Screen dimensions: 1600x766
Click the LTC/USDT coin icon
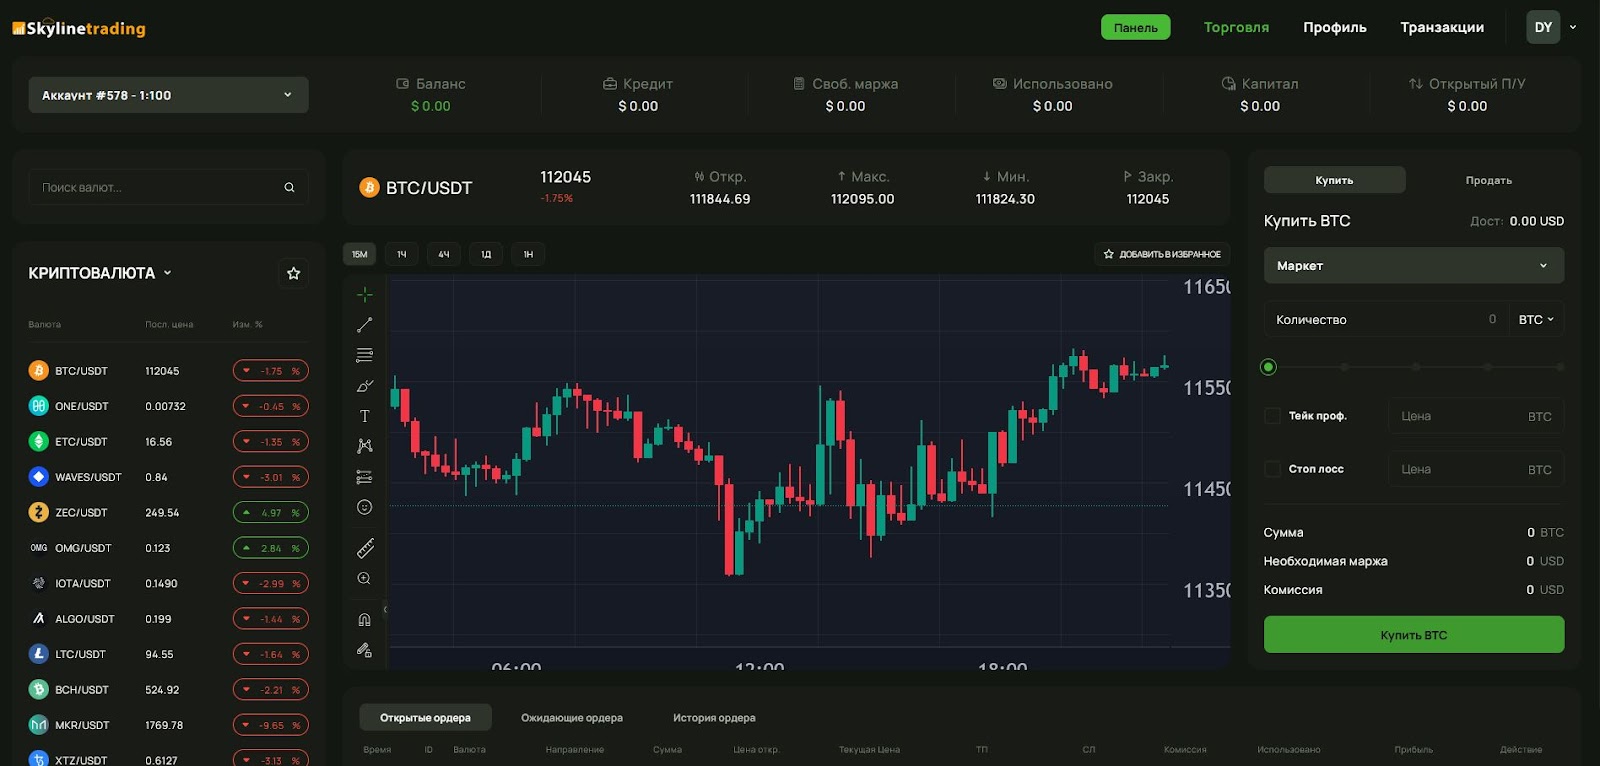click(38, 654)
